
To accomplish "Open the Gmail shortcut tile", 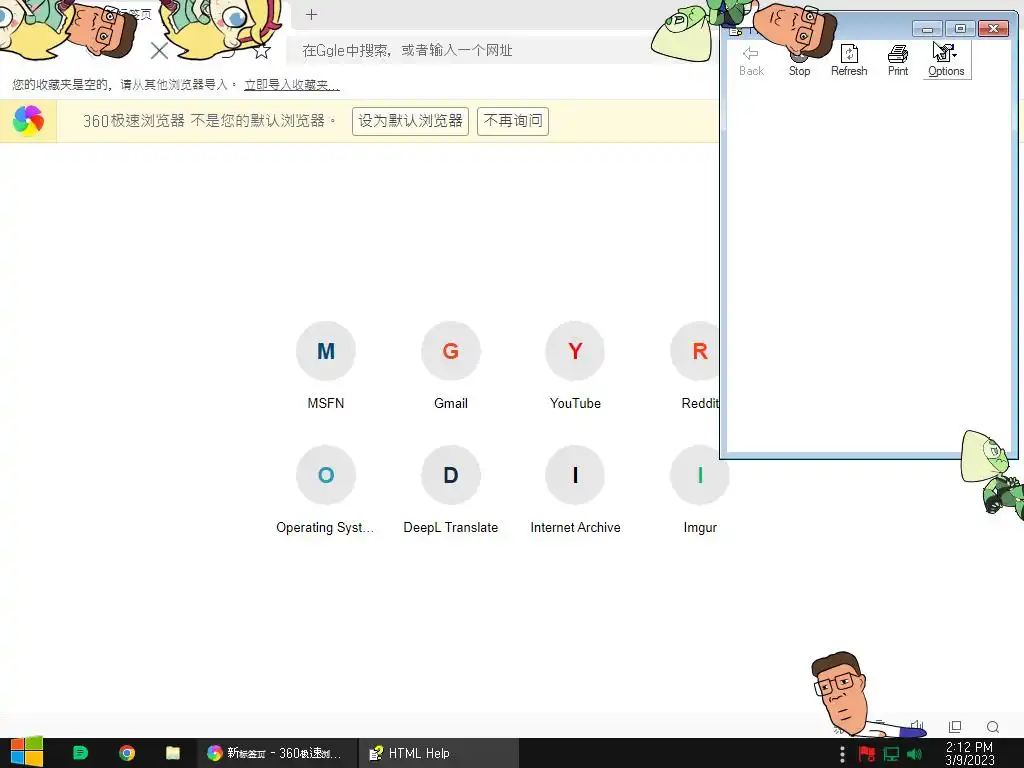I will tap(451, 365).
